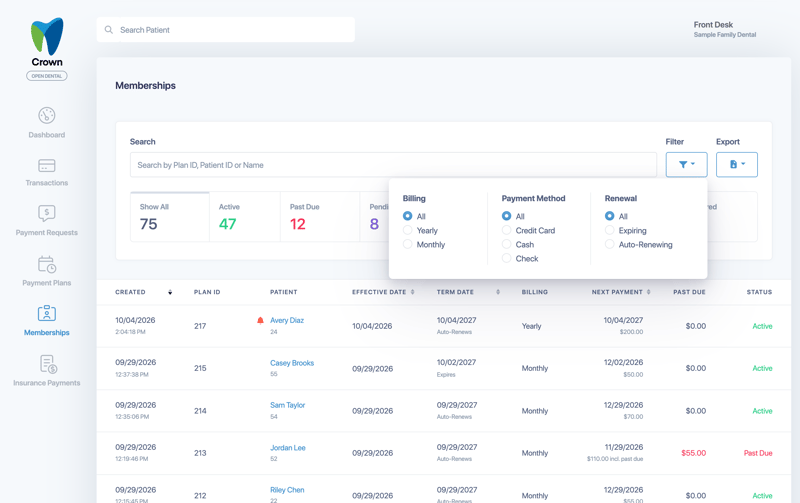Open patient Jordan Lee link
The height and width of the screenshot is (503, 800).
pos(288,448)
